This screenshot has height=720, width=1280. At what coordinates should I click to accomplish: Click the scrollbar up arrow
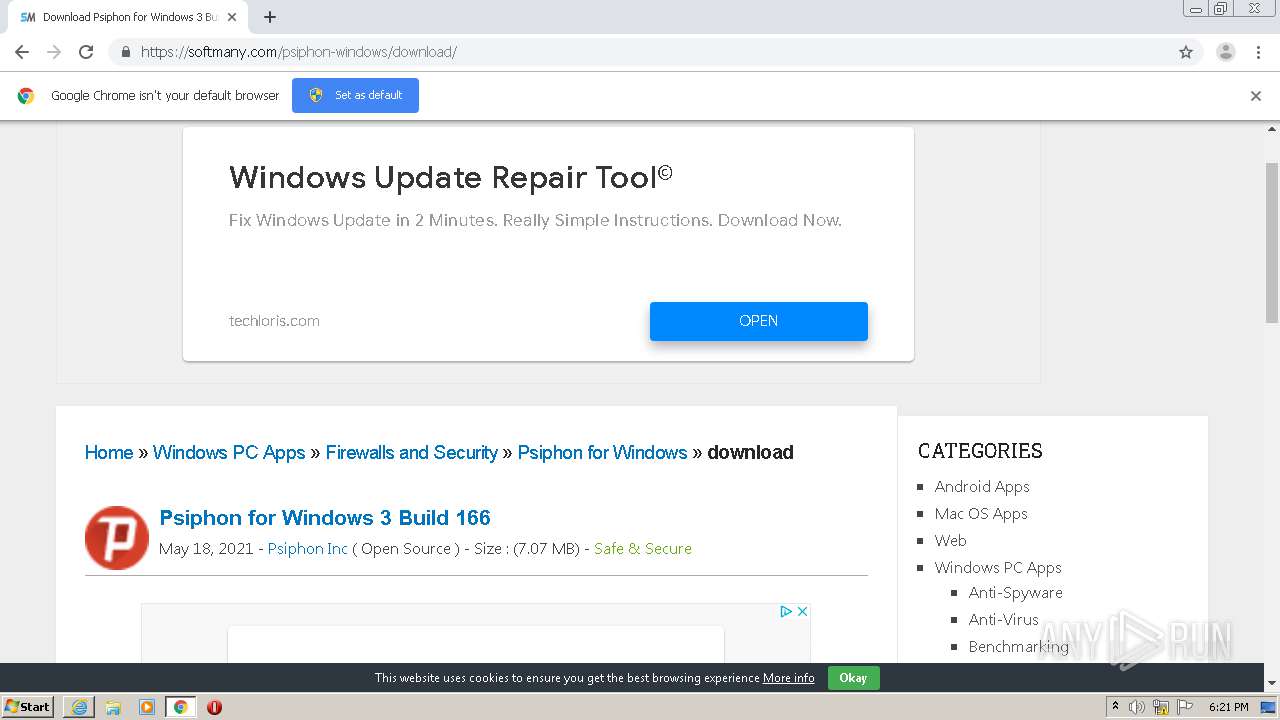point(1272,128)
